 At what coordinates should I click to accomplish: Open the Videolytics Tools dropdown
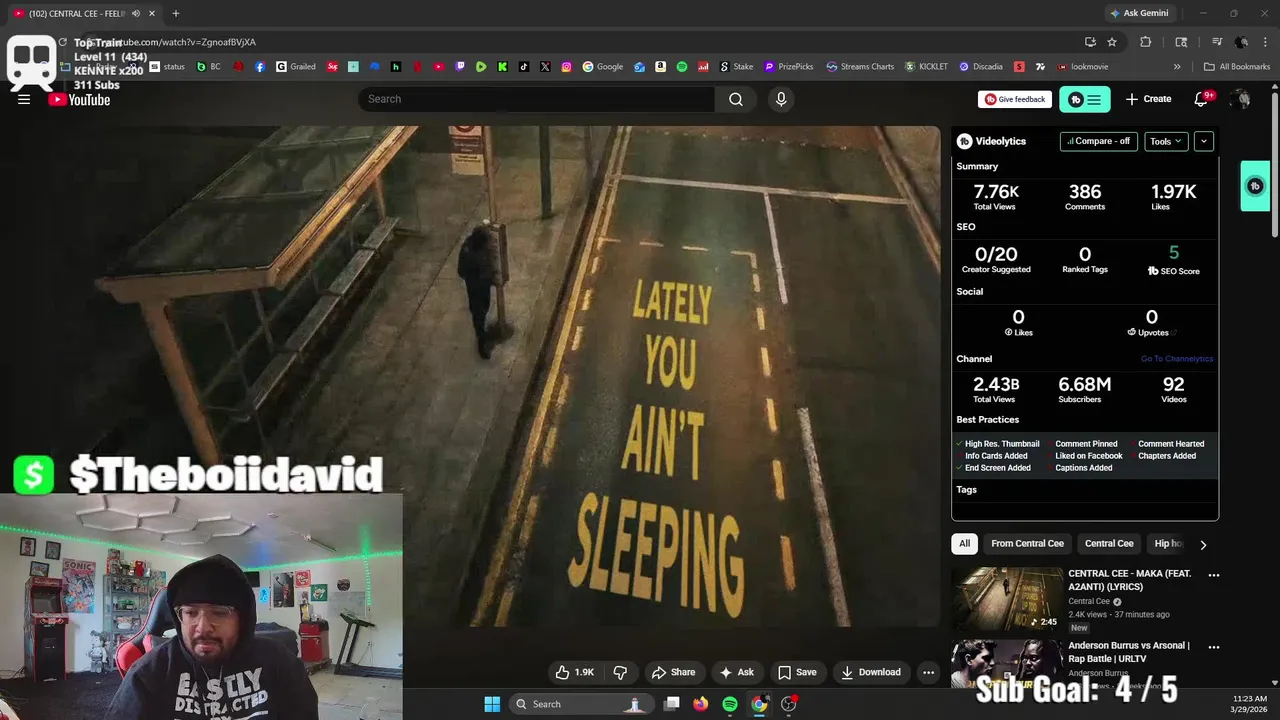(1166, 141)
